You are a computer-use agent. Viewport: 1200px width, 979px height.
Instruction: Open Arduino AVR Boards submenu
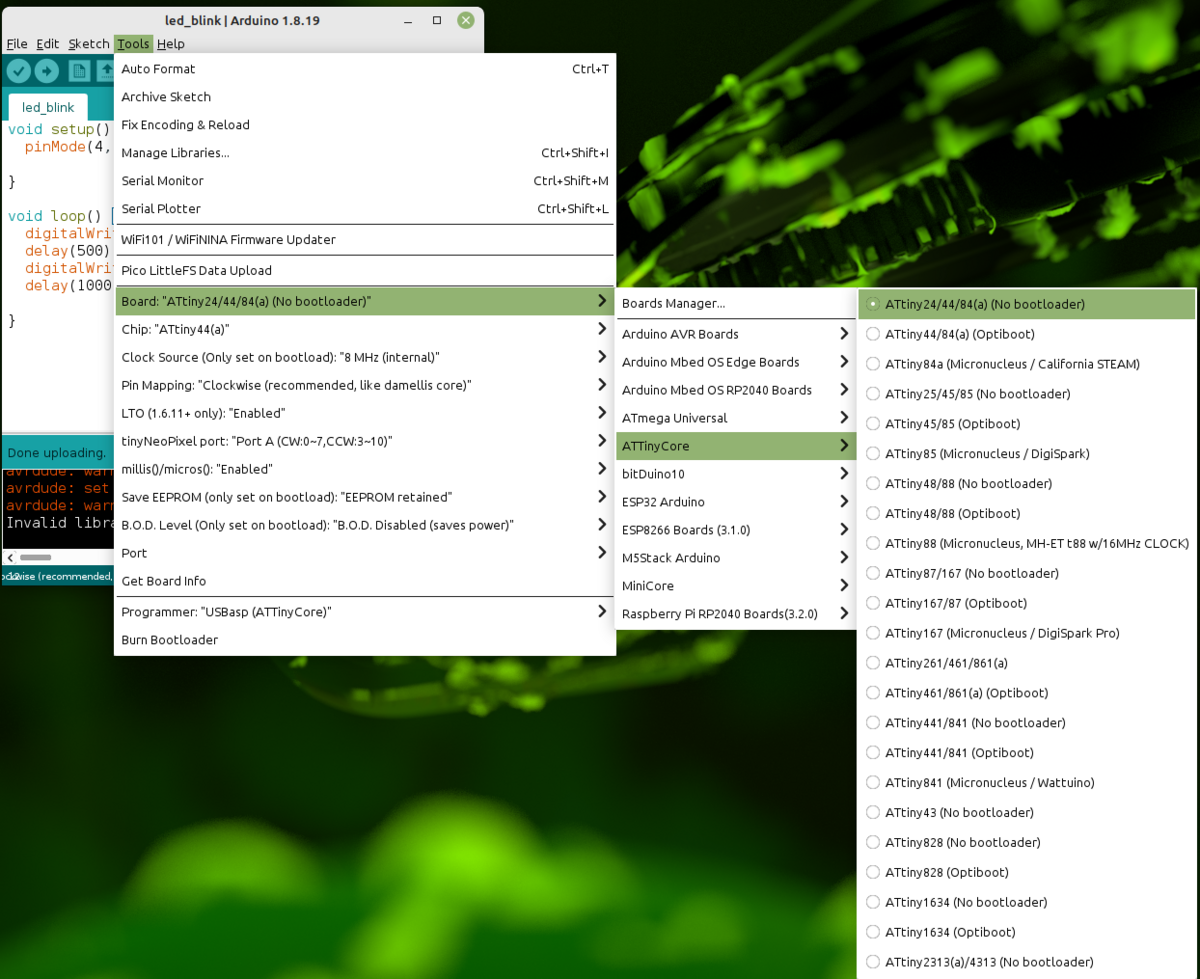[x=736, y=334]
